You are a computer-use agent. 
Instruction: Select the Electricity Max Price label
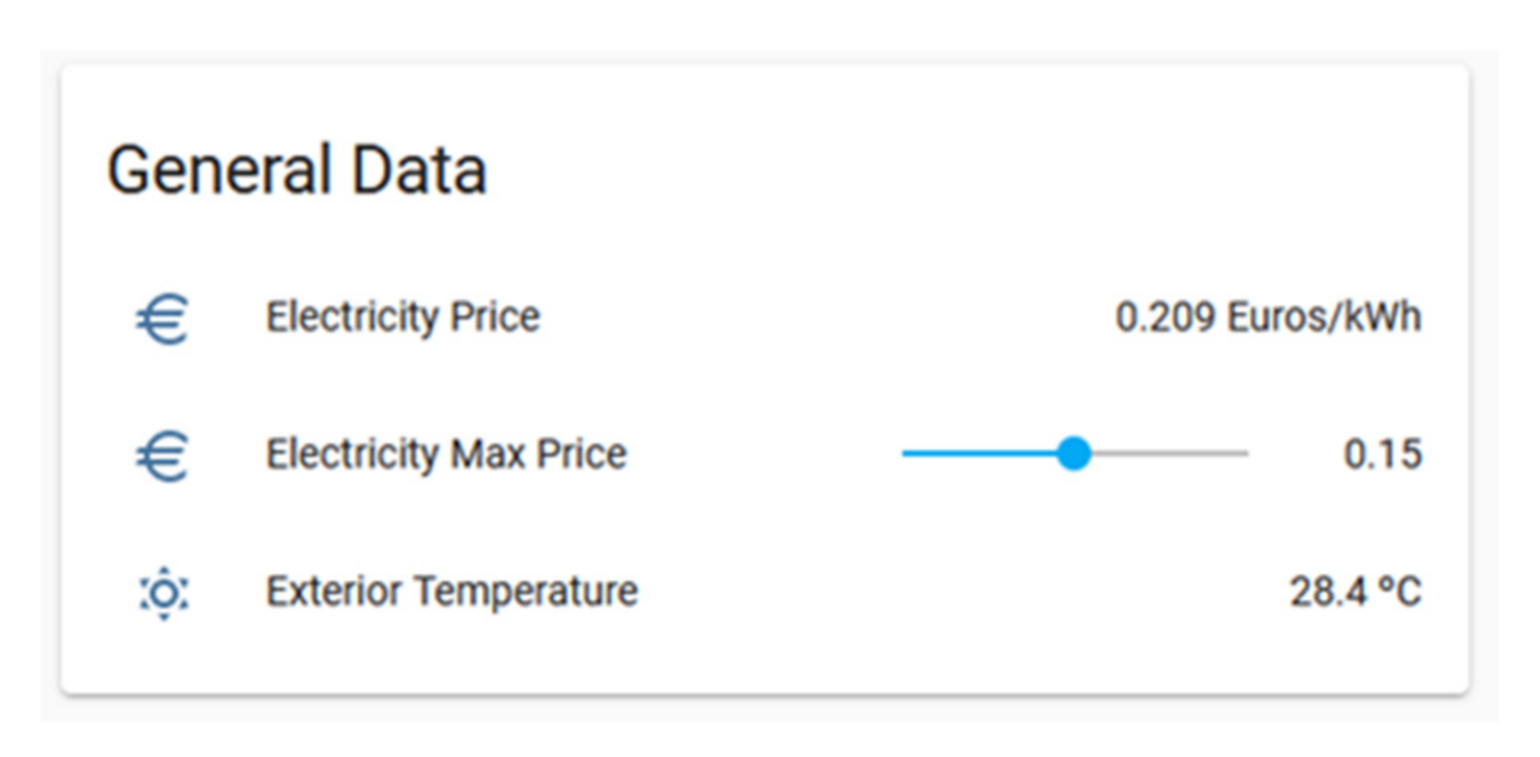click(x=445, y=454)
